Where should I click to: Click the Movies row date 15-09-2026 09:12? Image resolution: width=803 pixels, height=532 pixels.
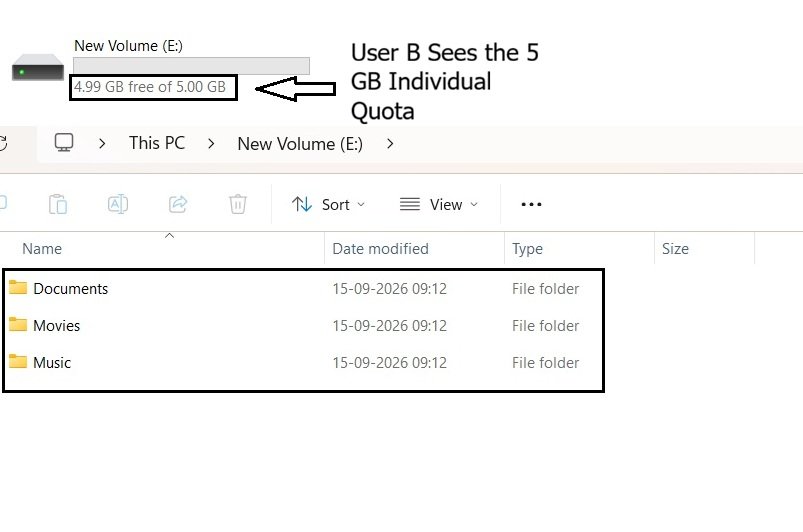coord(390,326)
